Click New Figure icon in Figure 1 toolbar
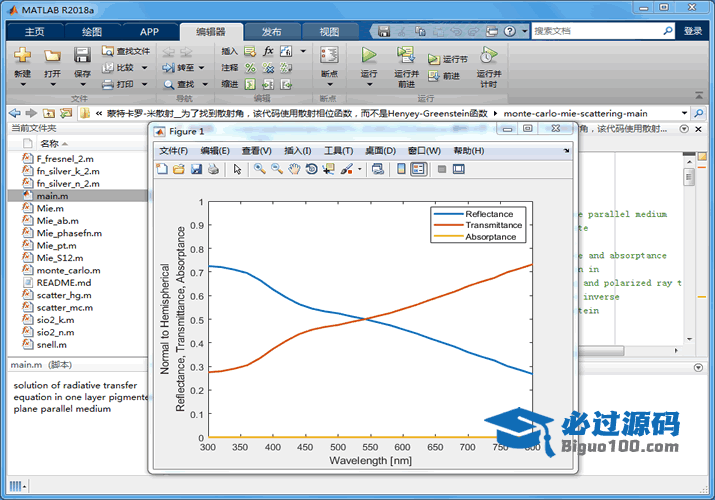The height and width of the screenshot is (500, 715). tap(162, 169)
